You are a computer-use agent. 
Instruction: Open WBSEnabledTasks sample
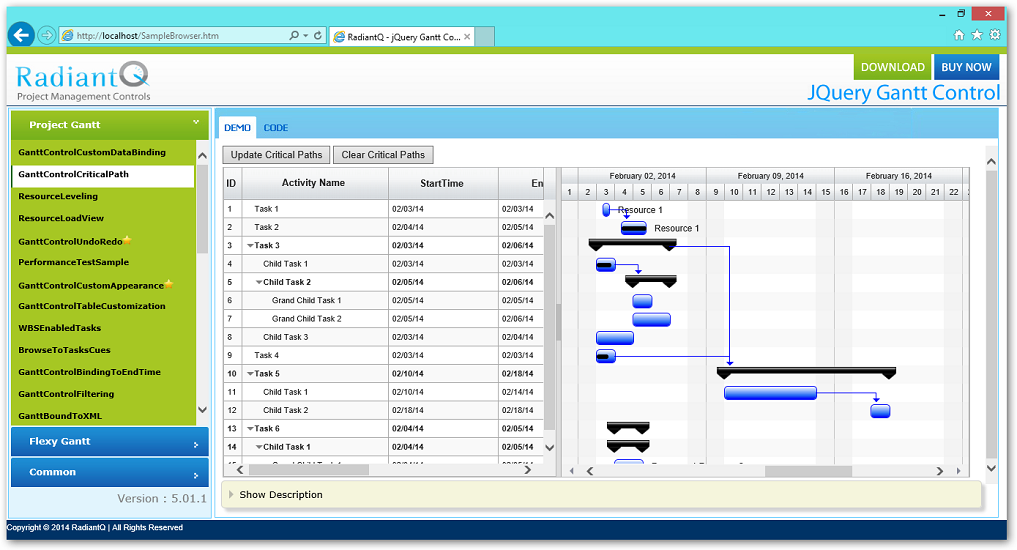(x=59, y=328)
